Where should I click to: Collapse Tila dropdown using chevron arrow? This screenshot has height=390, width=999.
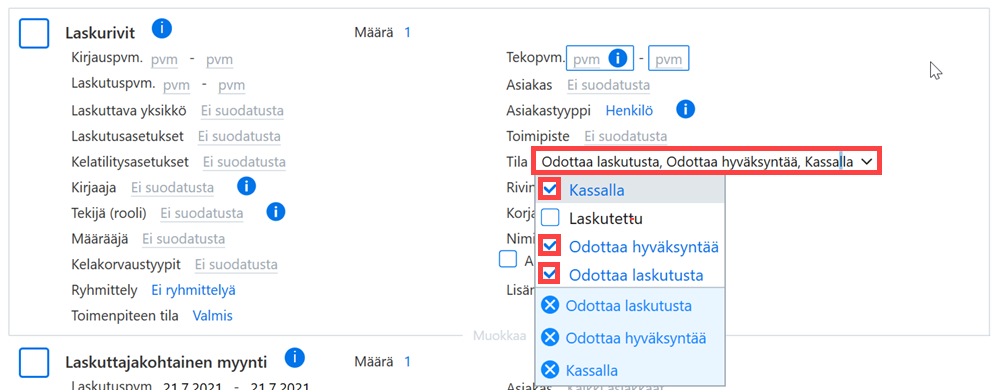click(x=866, y=162)
